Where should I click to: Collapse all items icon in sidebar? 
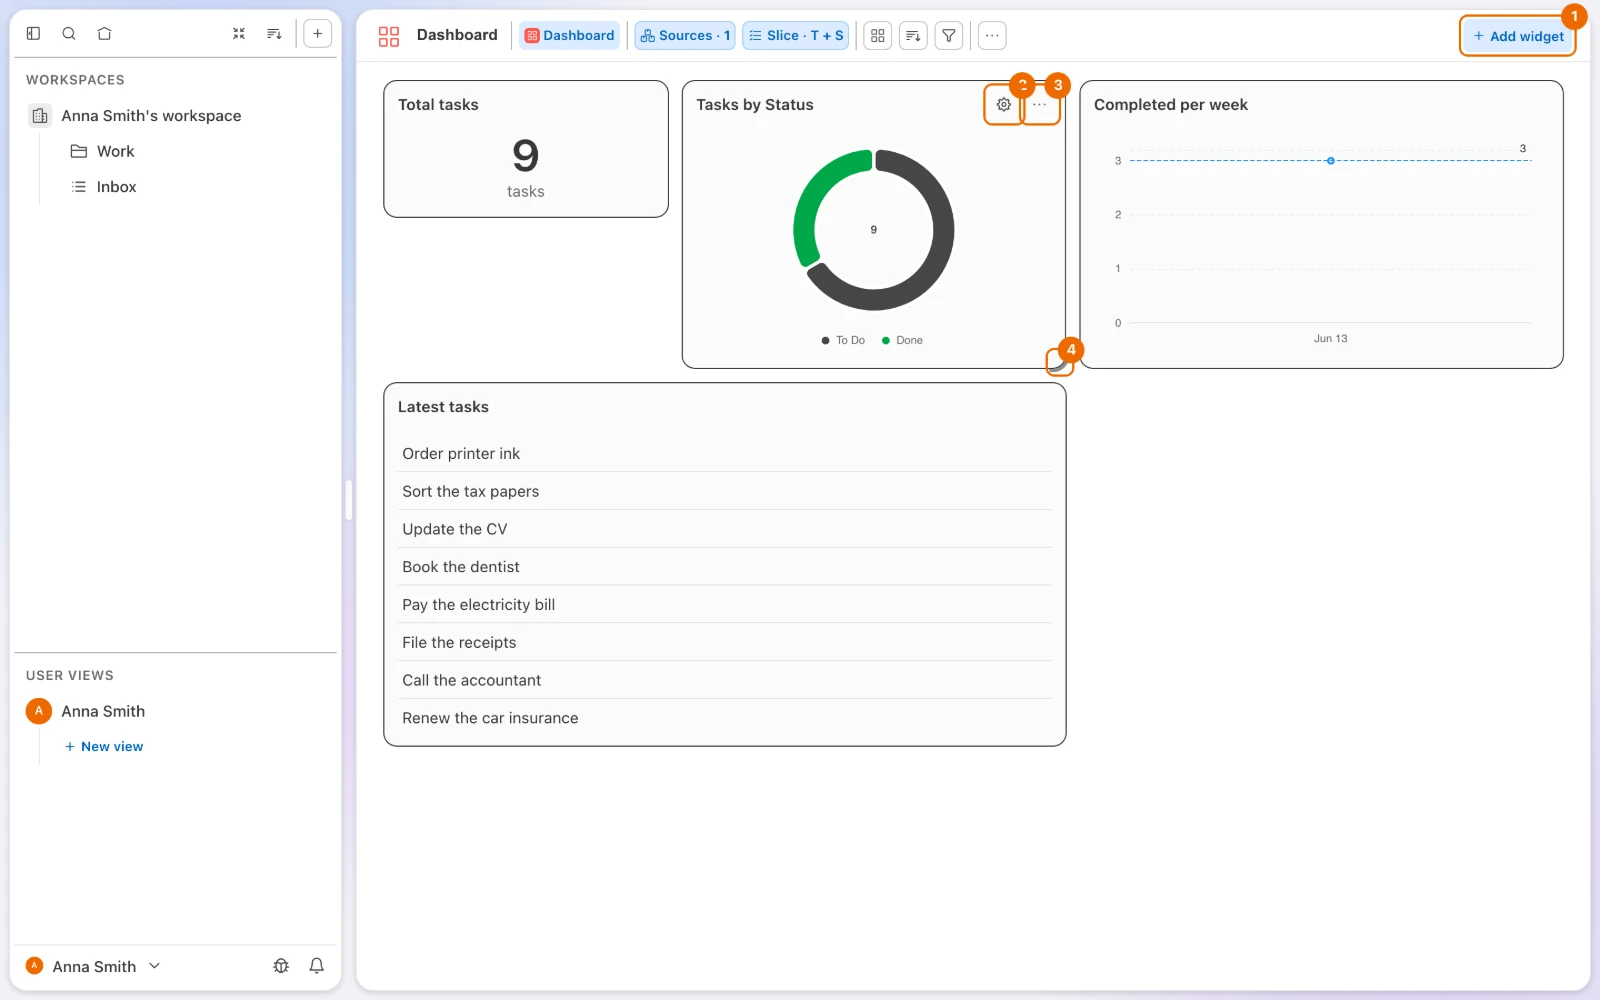click(239, 33)
